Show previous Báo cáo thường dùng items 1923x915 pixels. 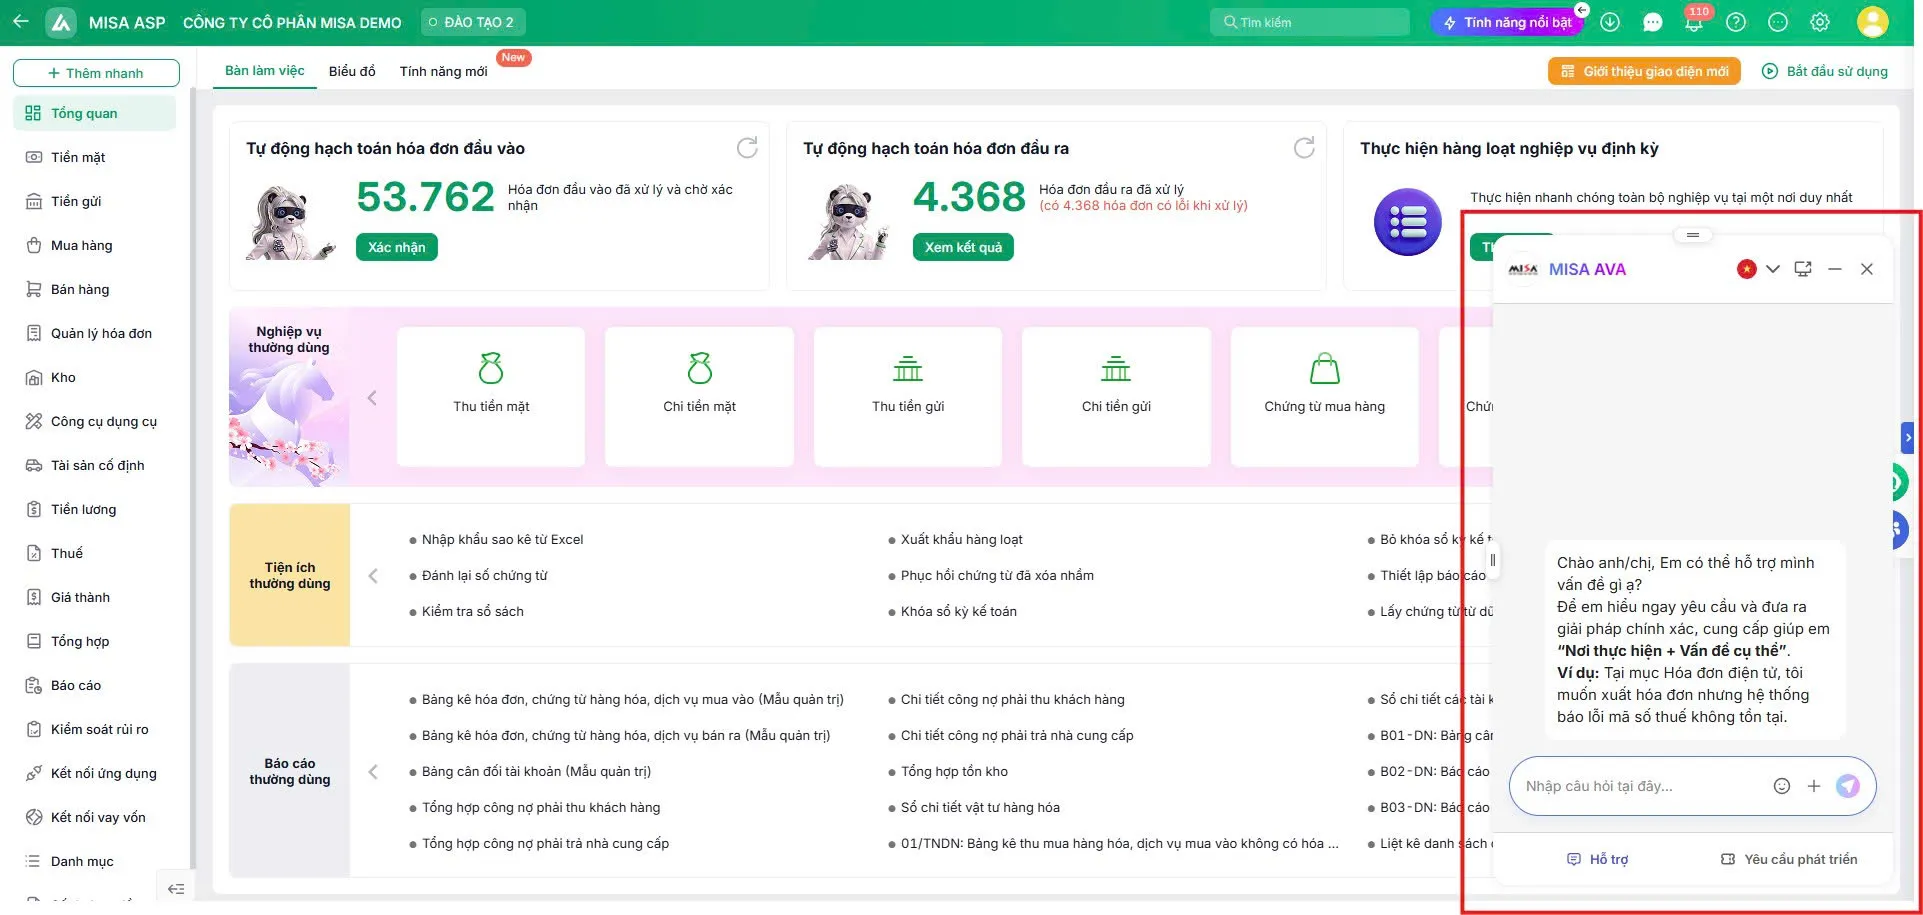tap(373, 772)
